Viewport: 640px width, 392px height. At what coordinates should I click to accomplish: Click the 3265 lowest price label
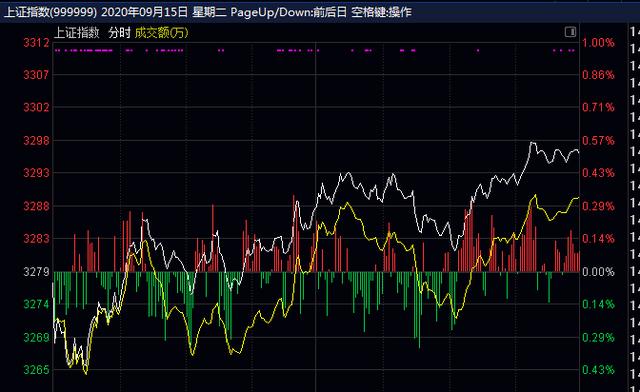(36, 370)
